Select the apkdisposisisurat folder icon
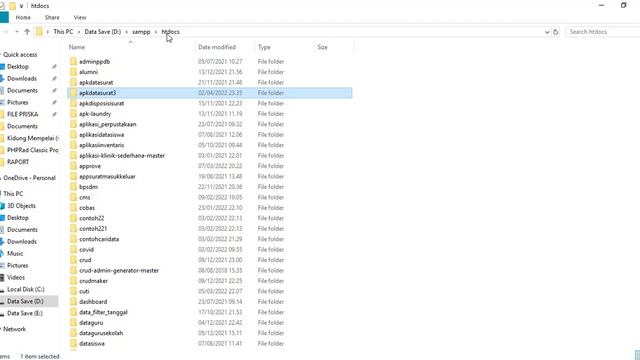This screenshot has height=360, width=640. [x=73, y=103]
